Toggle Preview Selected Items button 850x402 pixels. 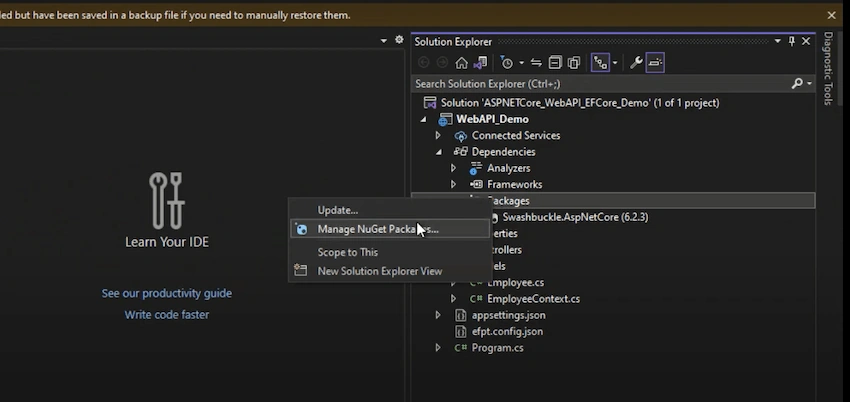tap(655, 63)
